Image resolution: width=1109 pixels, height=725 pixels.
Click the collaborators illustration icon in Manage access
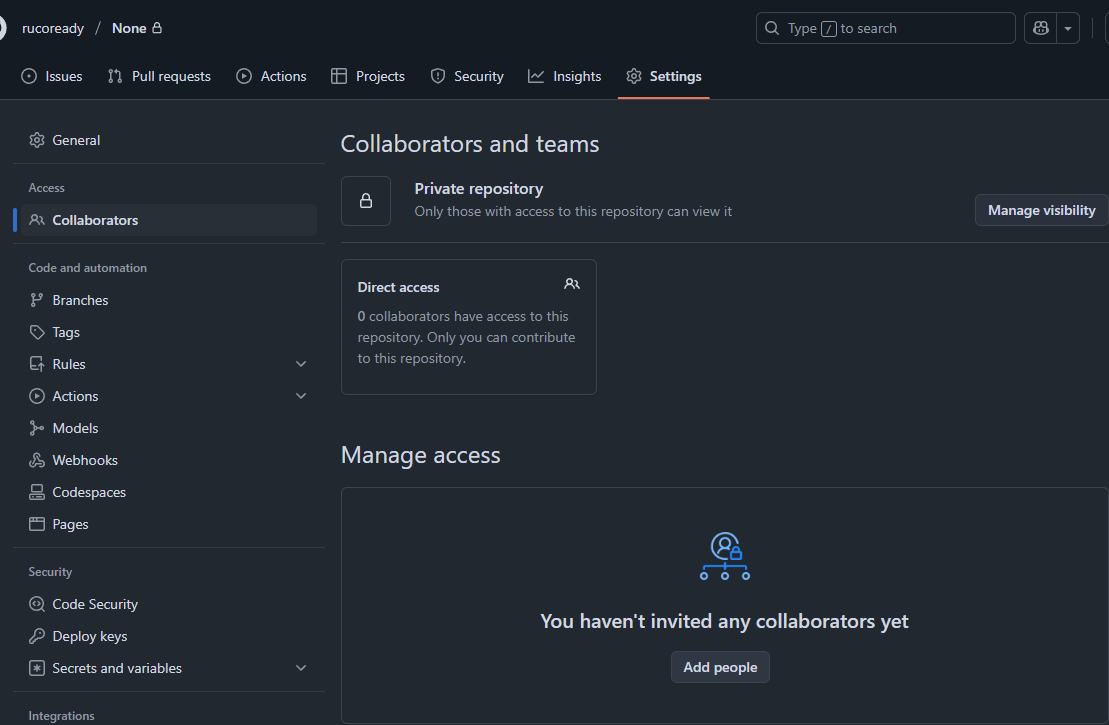pyautogui.click(x=725, y=556)
